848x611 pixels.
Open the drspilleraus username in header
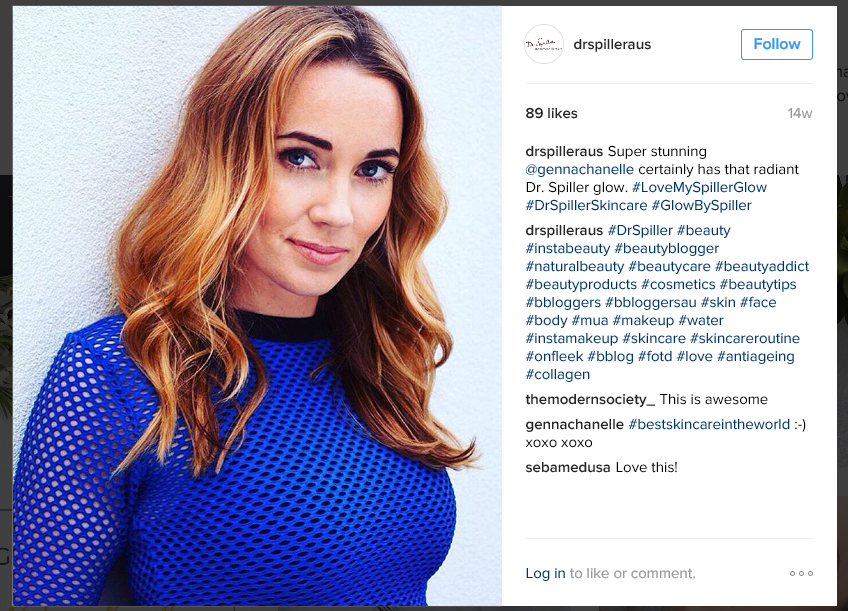[x=612, y=44]
